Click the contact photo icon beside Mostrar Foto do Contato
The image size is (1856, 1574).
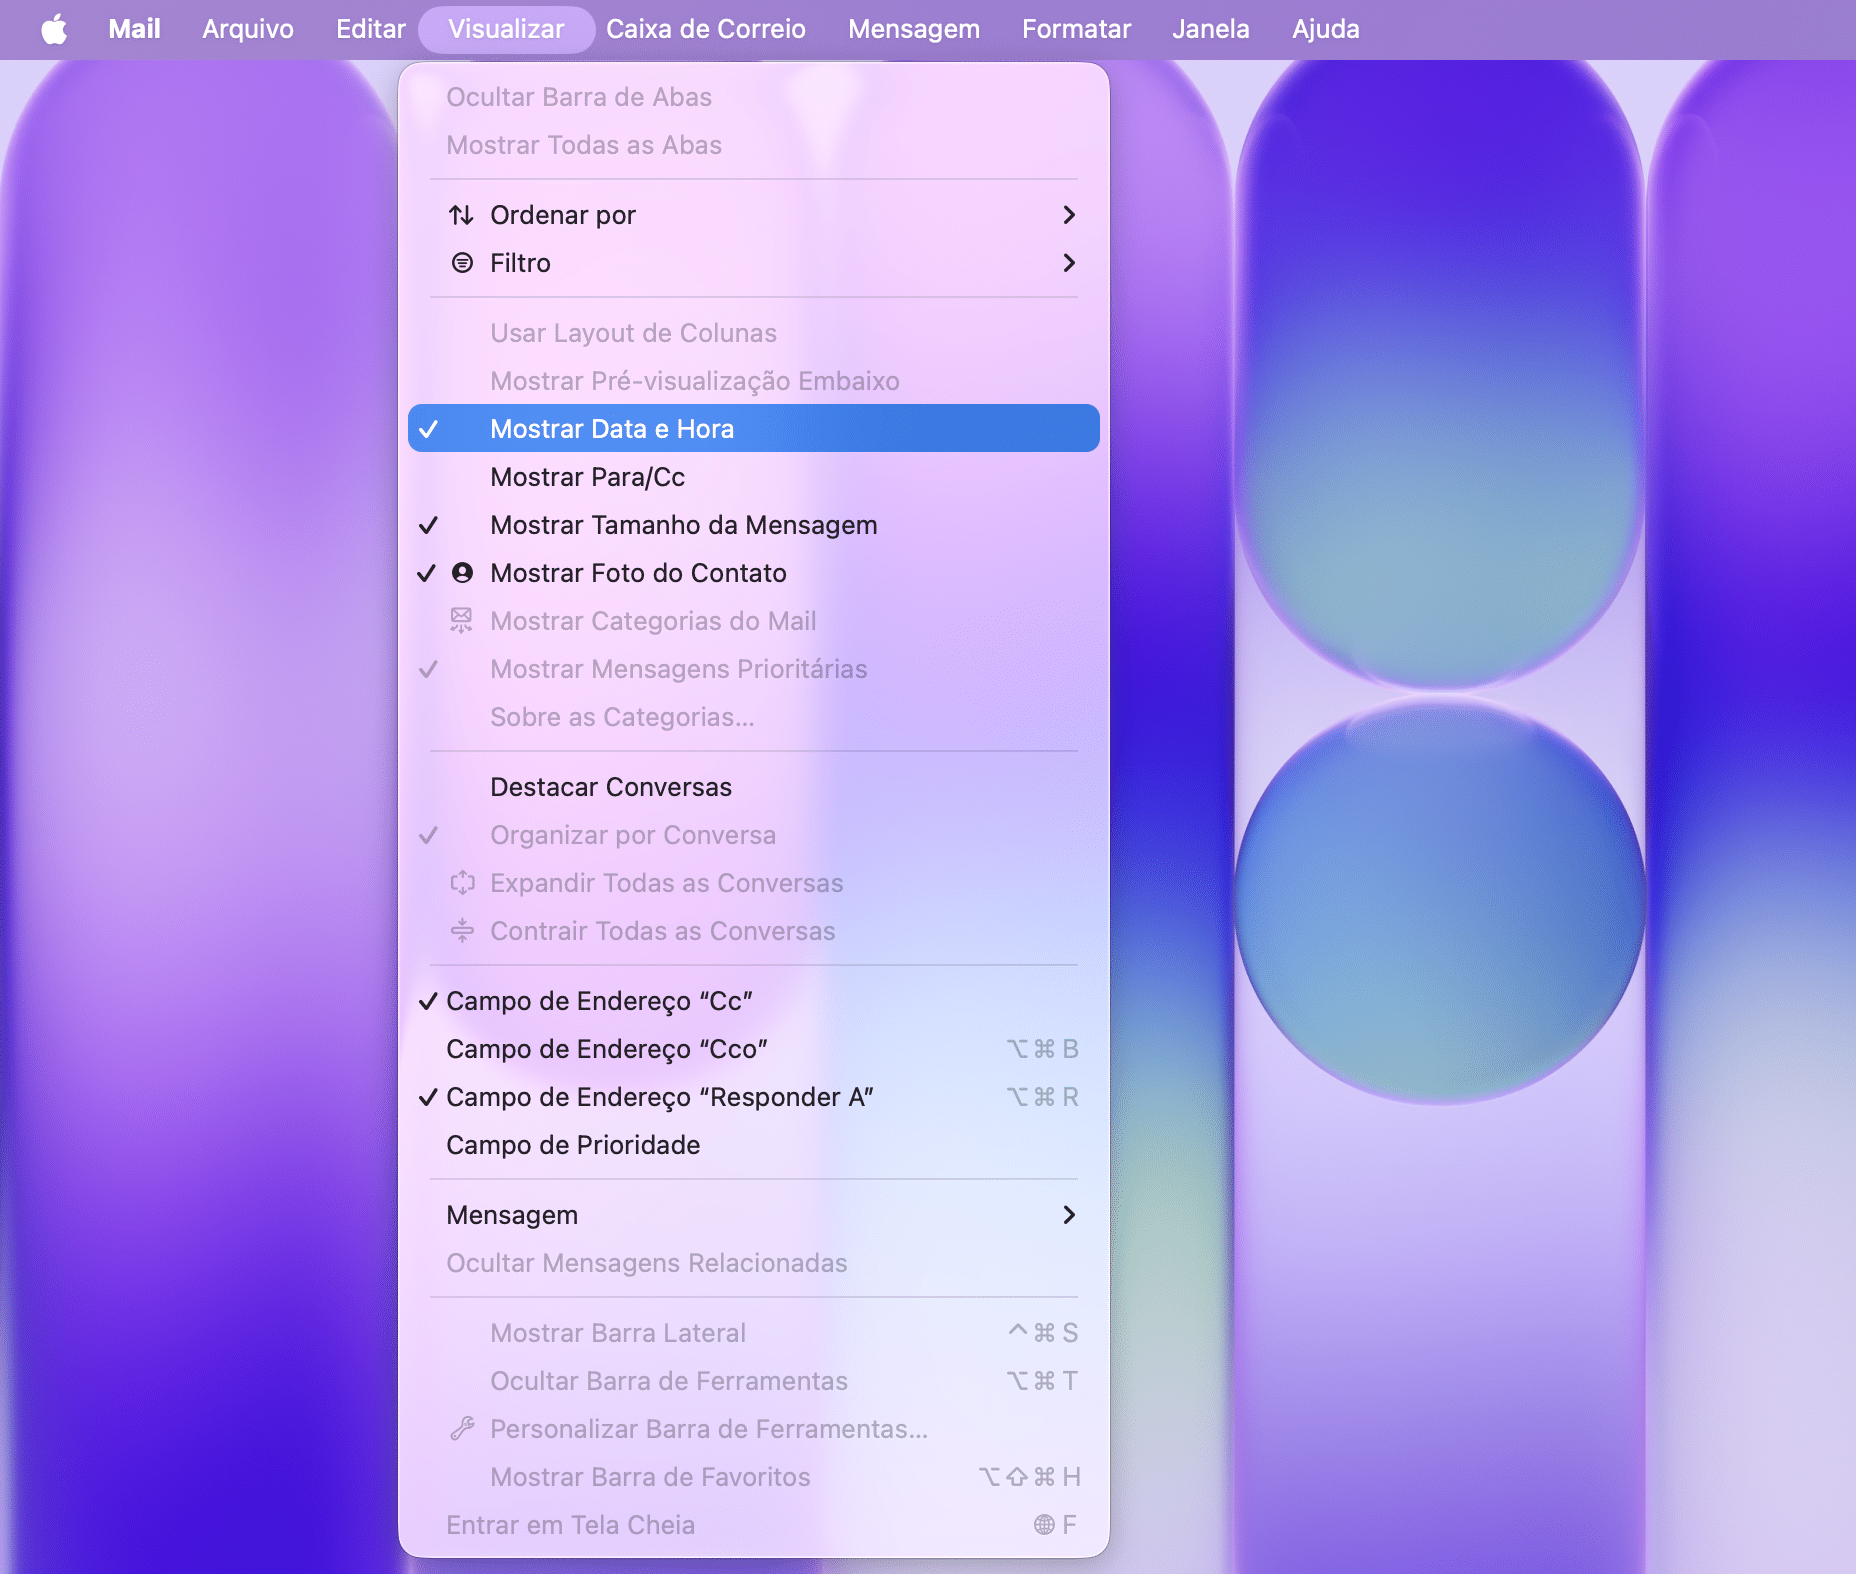click(x=462, y=573)
